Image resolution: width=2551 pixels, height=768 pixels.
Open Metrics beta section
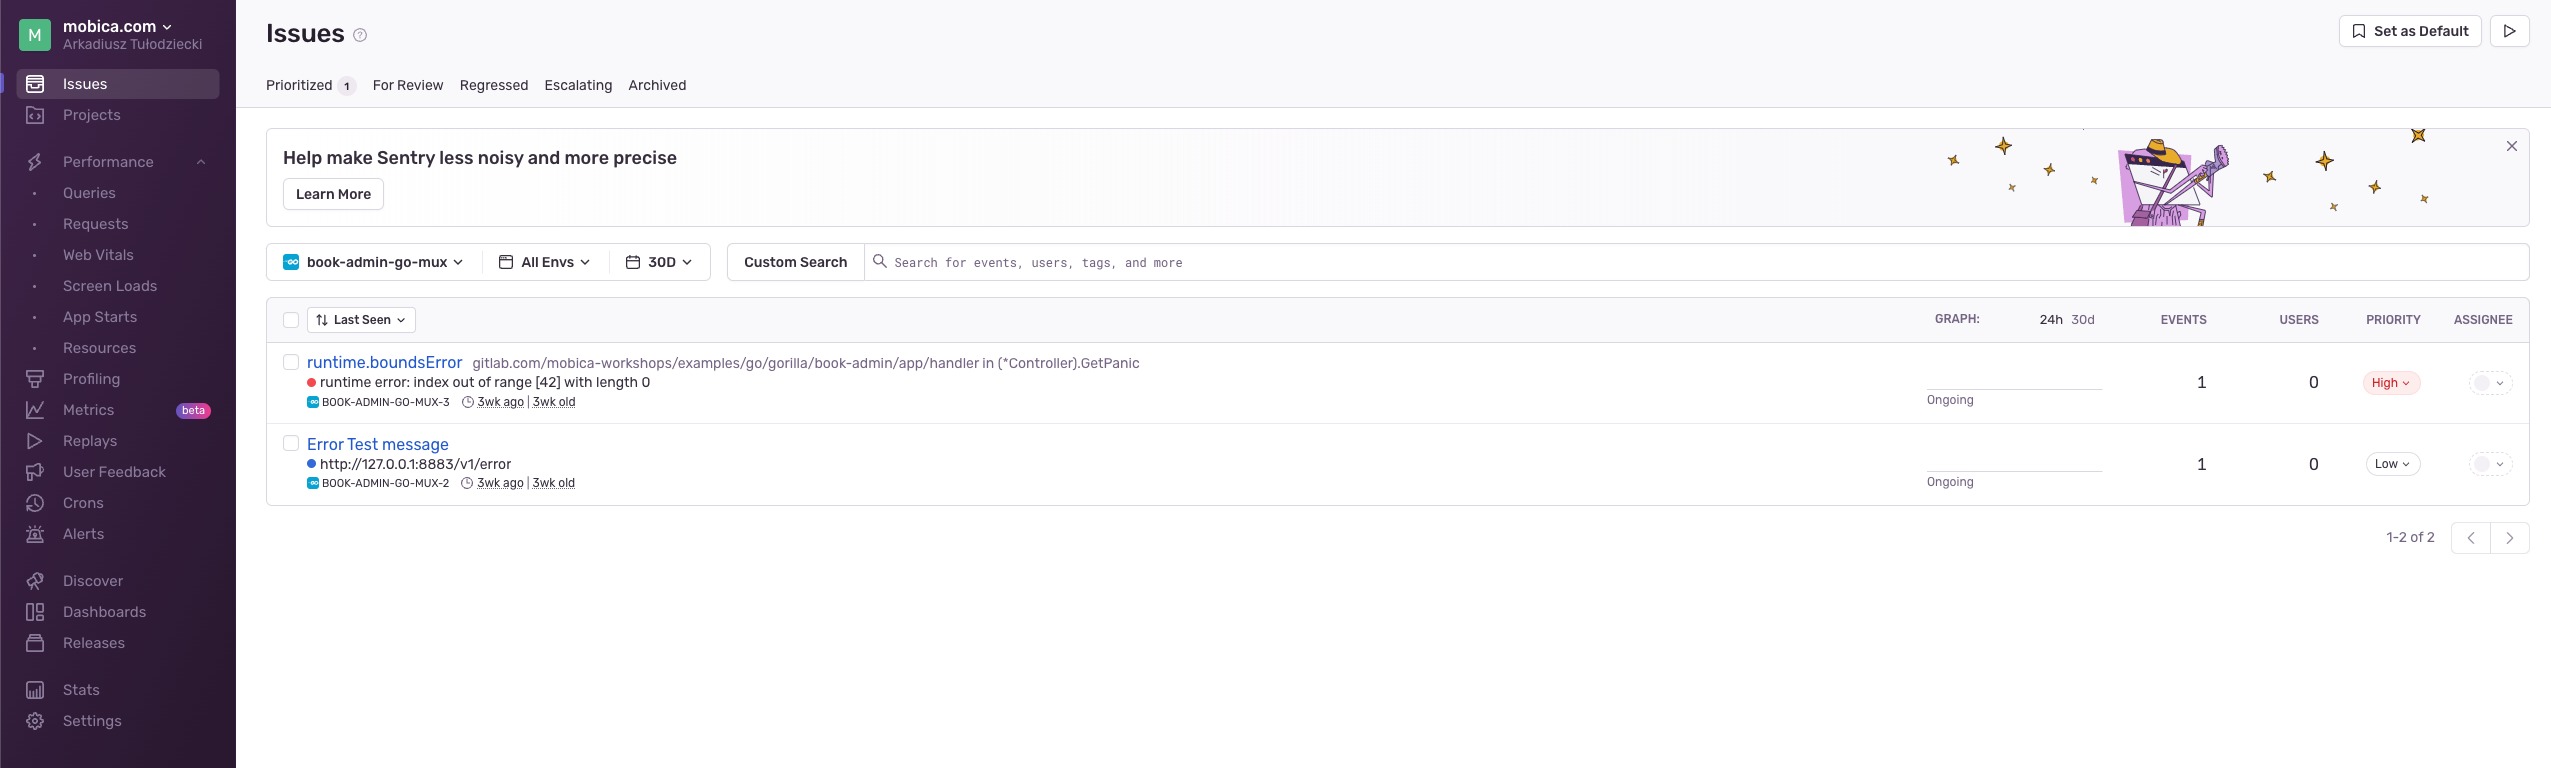118,410
